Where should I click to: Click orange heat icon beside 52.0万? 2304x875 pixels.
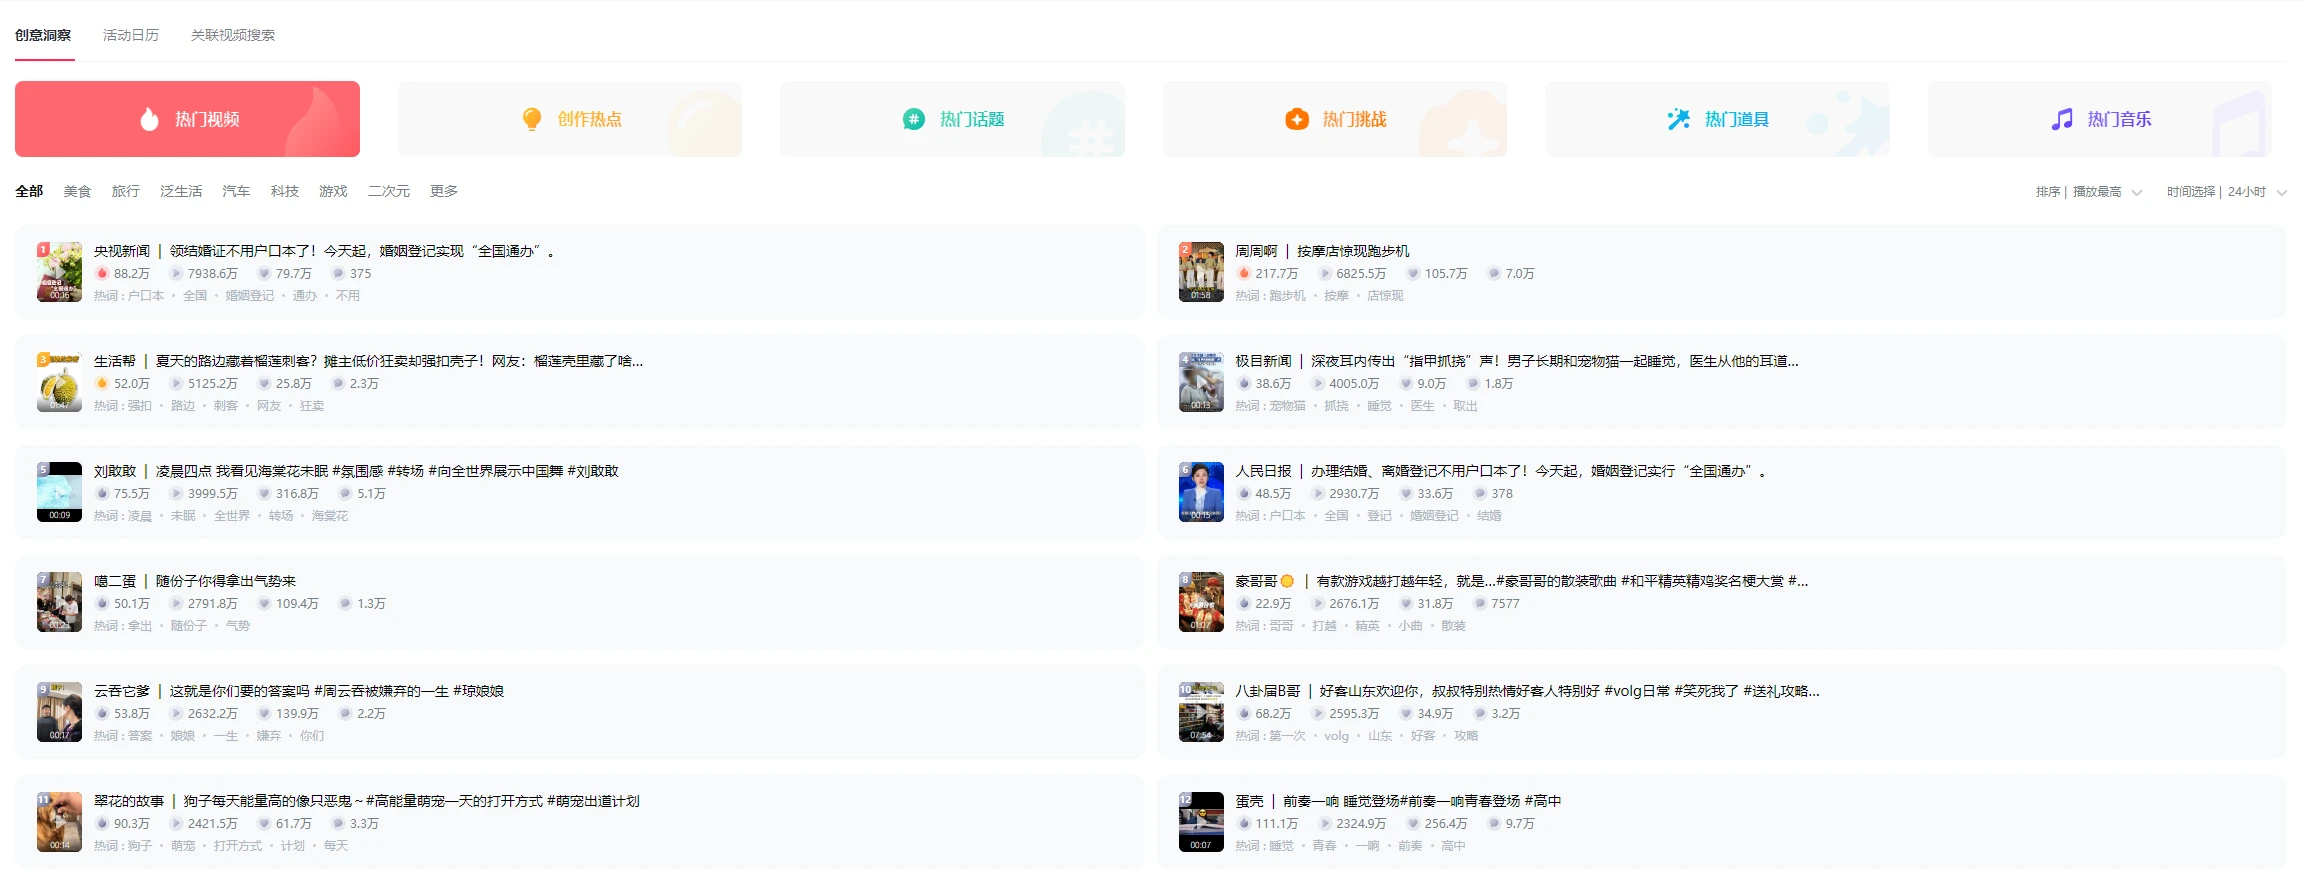101,383
